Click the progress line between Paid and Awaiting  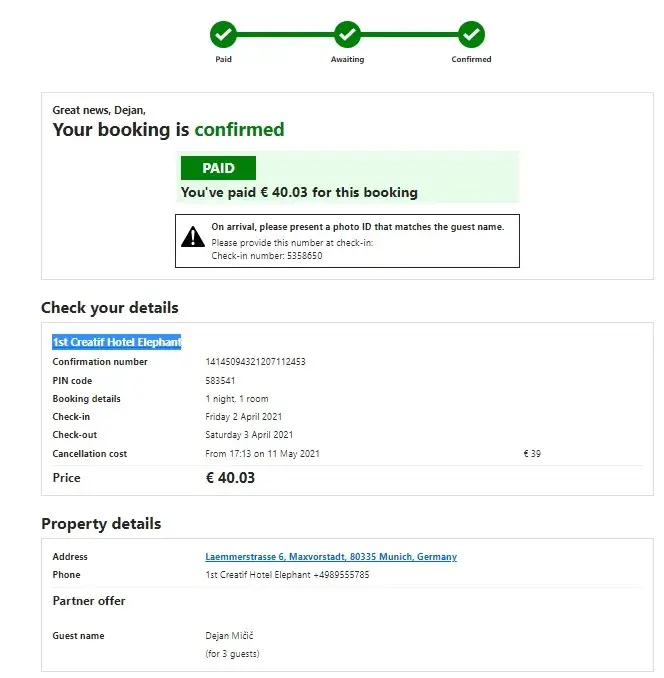285,35
